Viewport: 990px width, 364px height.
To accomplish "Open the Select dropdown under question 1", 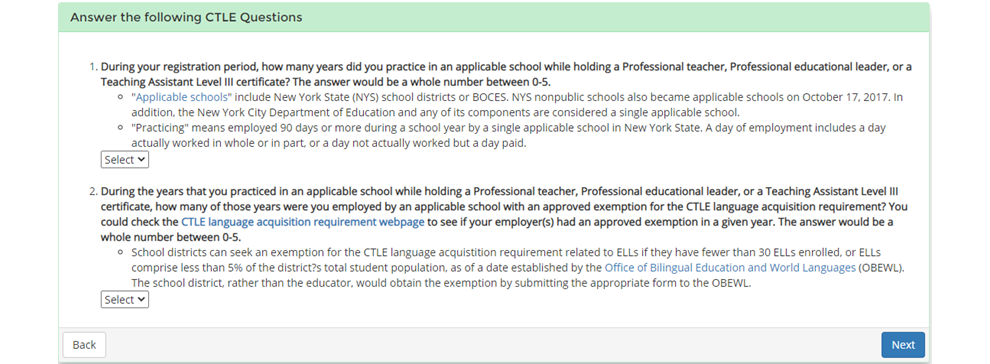I will click(x=124, y=160).
